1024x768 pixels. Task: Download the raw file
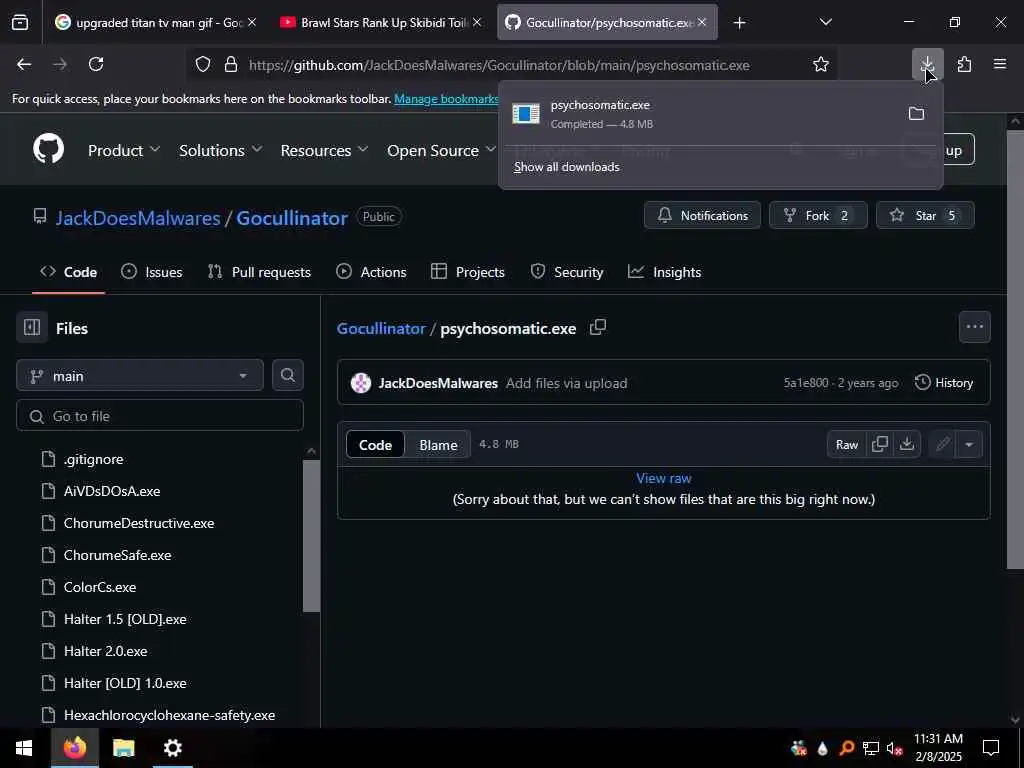[x=906, y=444]
